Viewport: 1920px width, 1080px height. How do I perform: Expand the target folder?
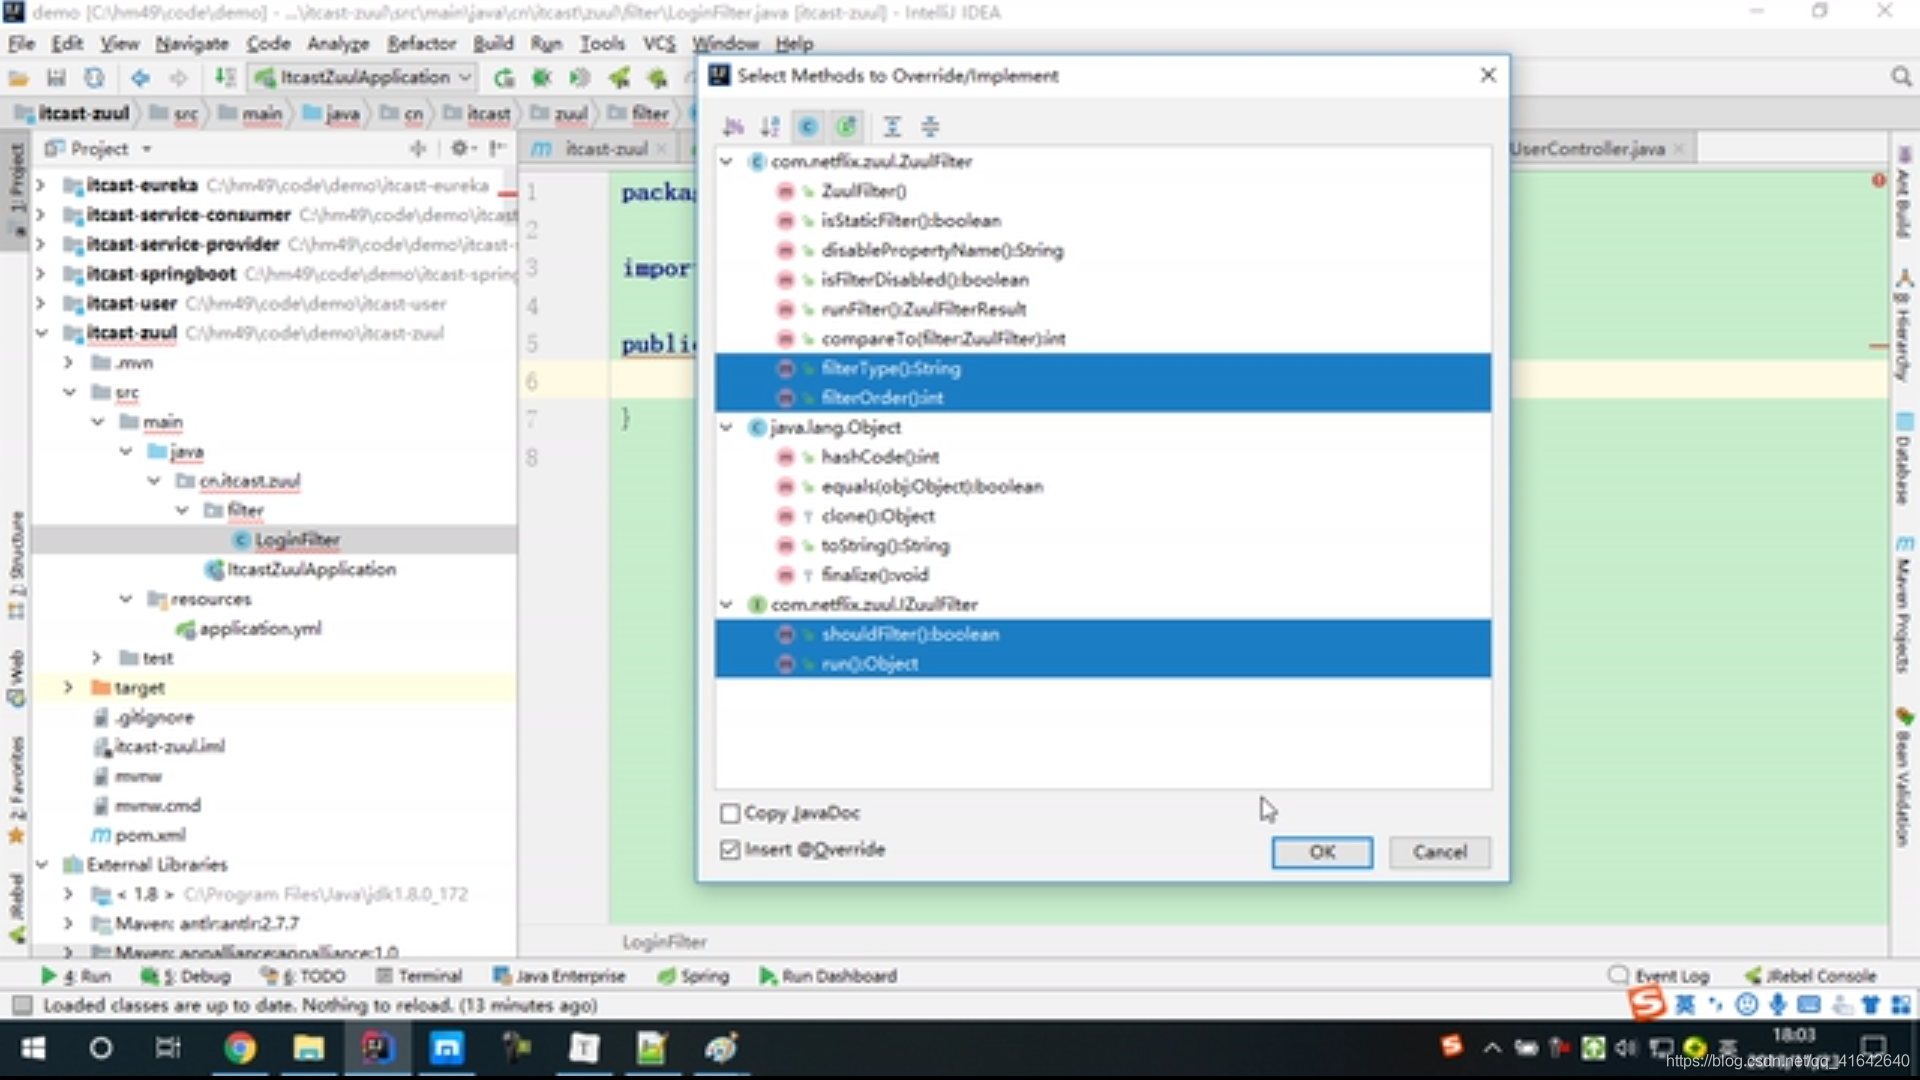pyautogui.click(x=68, y=688)
